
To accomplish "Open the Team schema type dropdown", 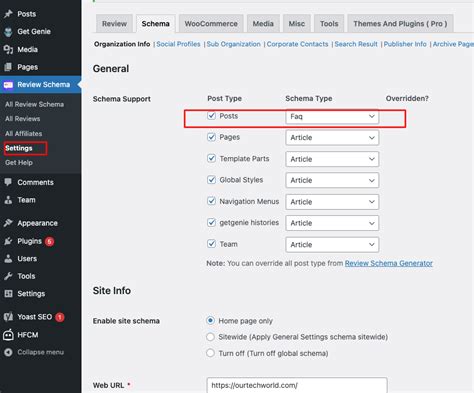I will 332,244.
